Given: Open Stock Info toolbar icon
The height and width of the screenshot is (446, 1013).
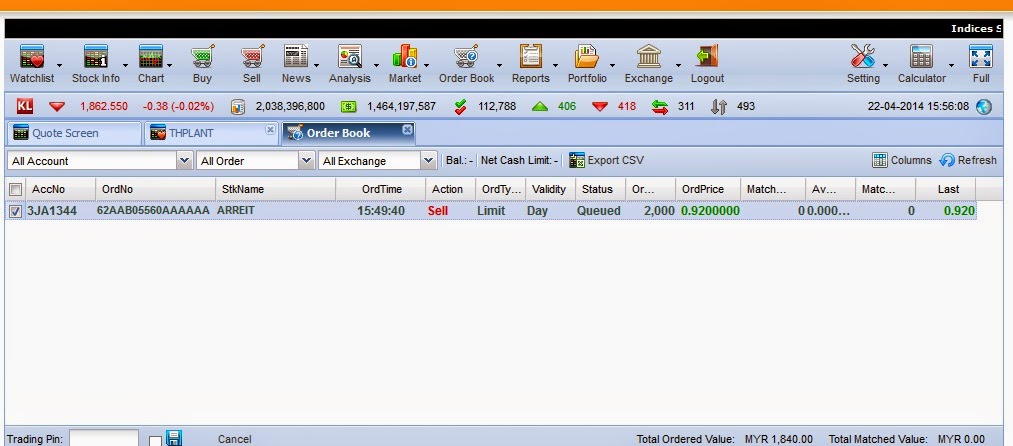Looking at the screenshot, I should (x=96, y=57).
